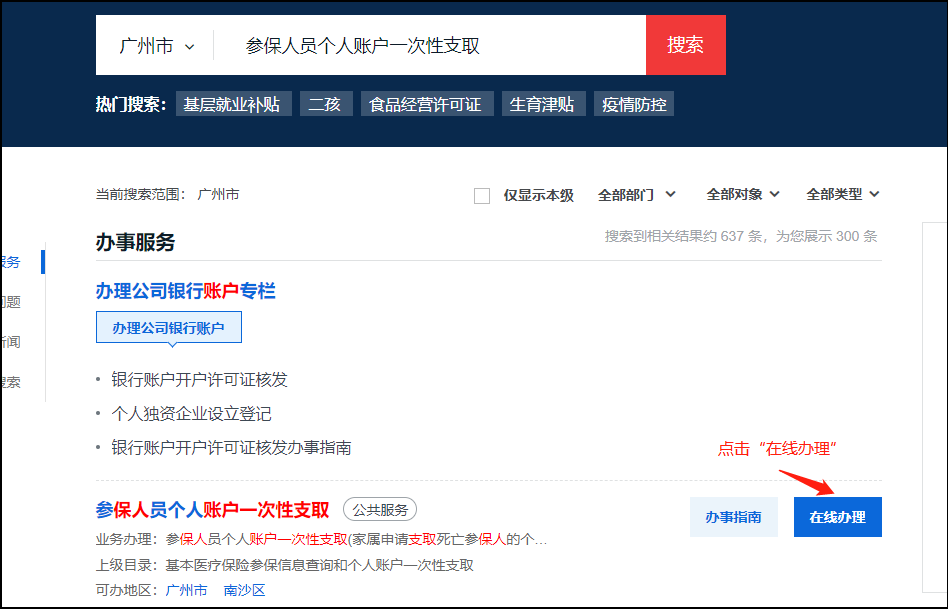
Task: Select hot search tag 疫情防控
Action: tap(634, 104)
